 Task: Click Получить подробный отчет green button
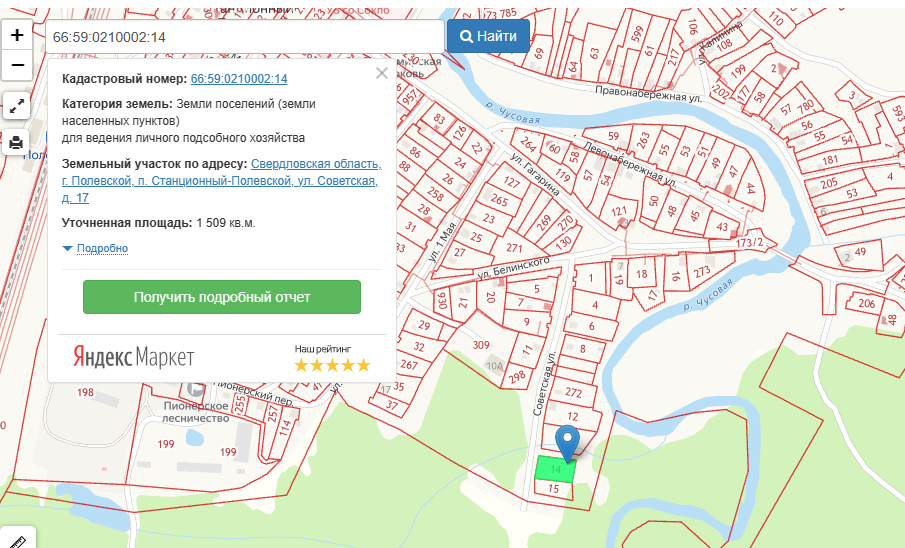click(222, 297)
